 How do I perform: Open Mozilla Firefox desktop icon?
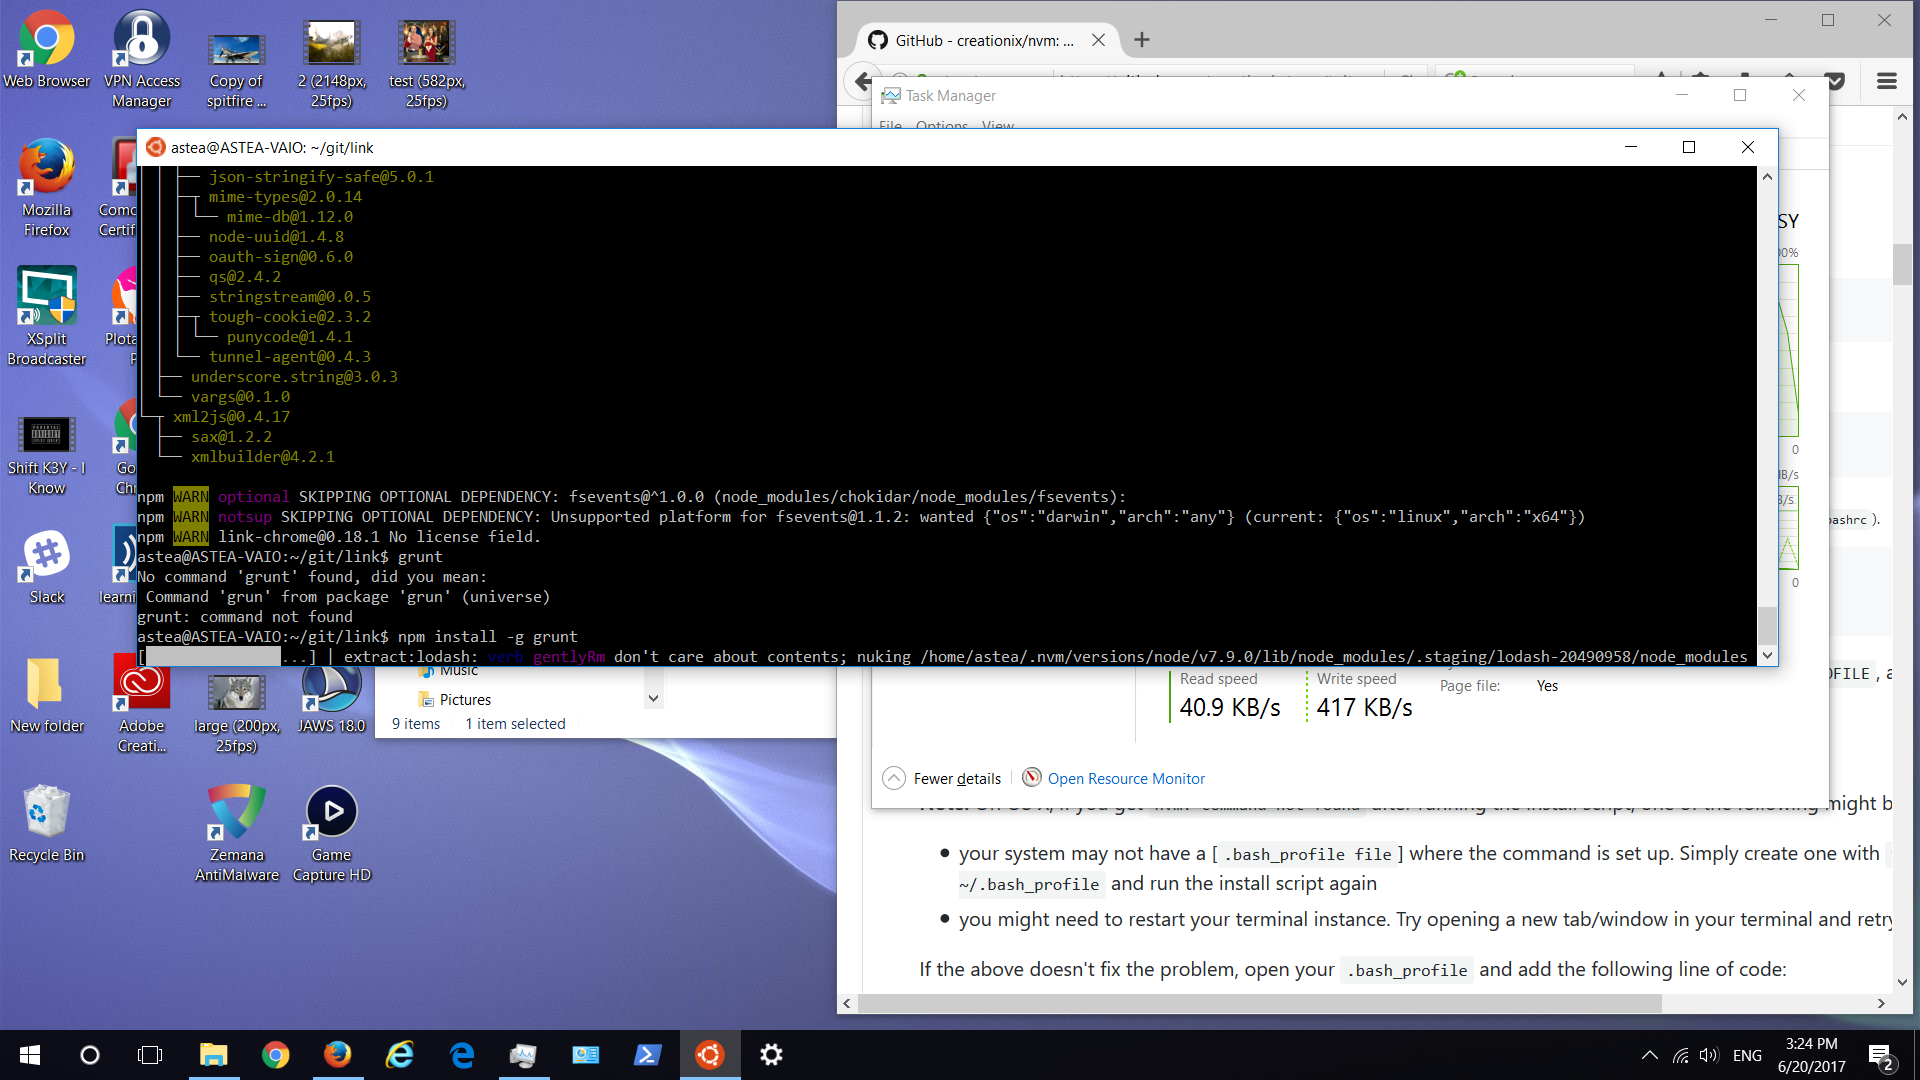click(x=46, y=188)
